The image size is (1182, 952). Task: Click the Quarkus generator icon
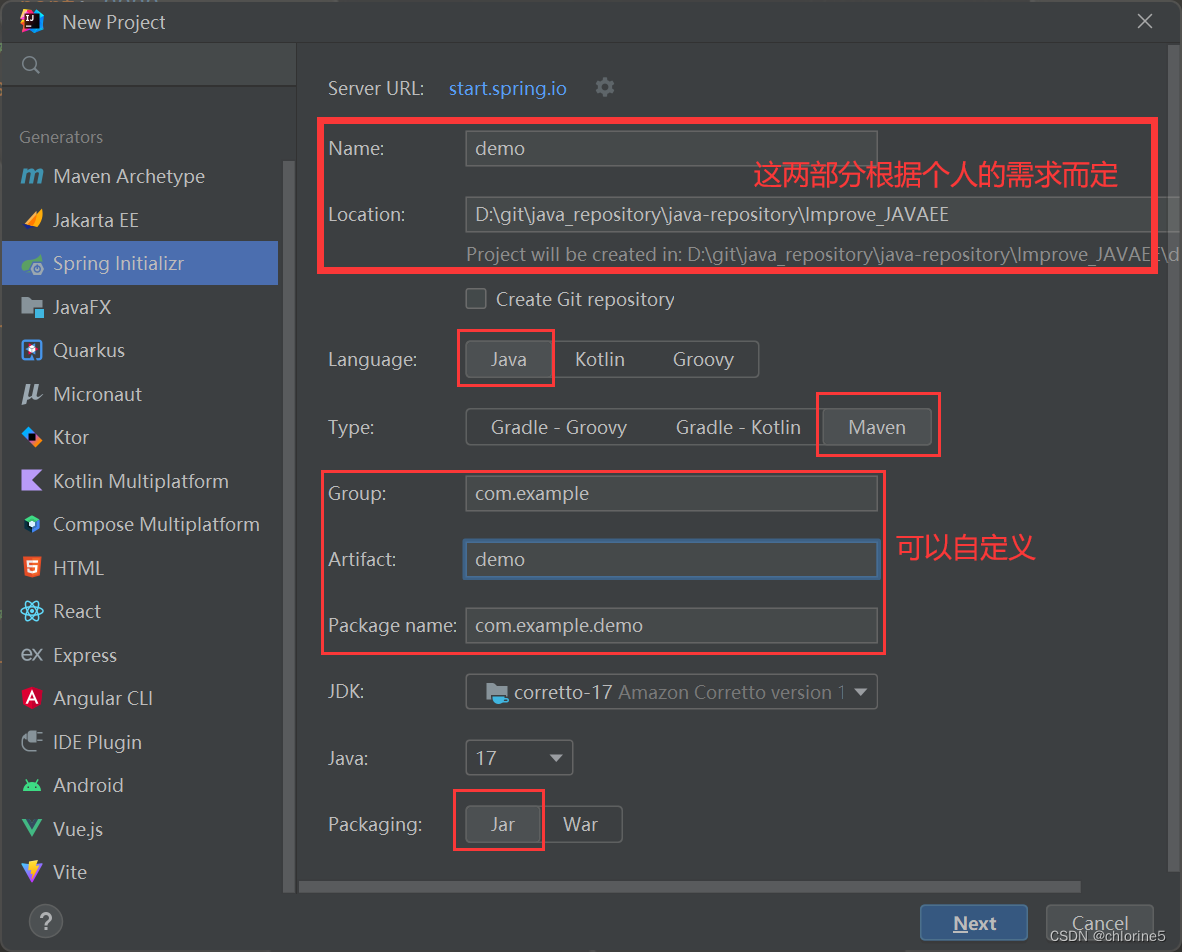click(x=32, y=350)
